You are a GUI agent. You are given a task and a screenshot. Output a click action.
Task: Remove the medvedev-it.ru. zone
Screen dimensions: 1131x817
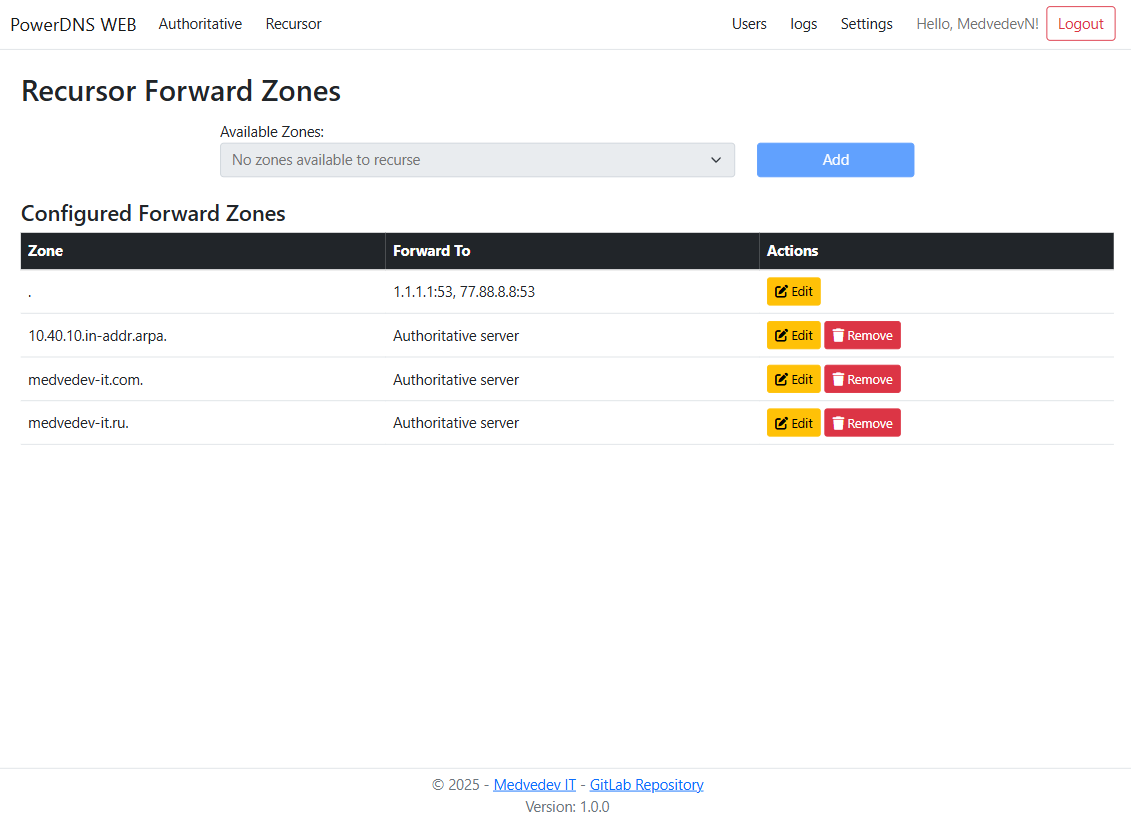pos(862,423)
